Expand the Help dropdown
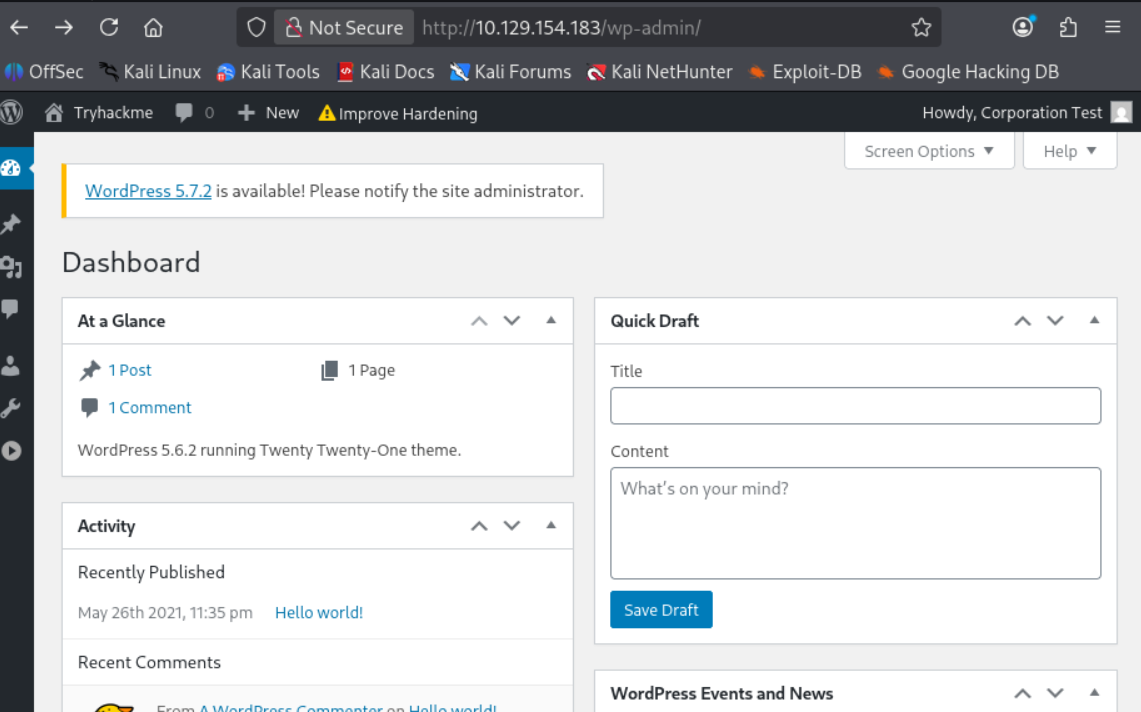 pos(1070,151)
